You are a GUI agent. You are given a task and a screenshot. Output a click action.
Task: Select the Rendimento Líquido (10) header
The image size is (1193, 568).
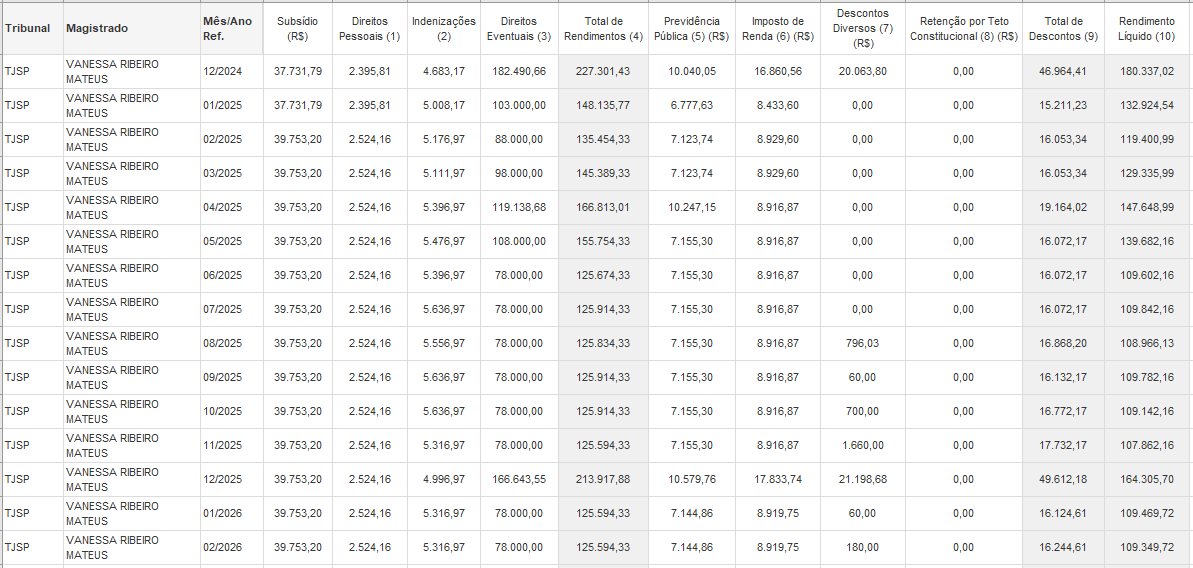point(1147,29)
